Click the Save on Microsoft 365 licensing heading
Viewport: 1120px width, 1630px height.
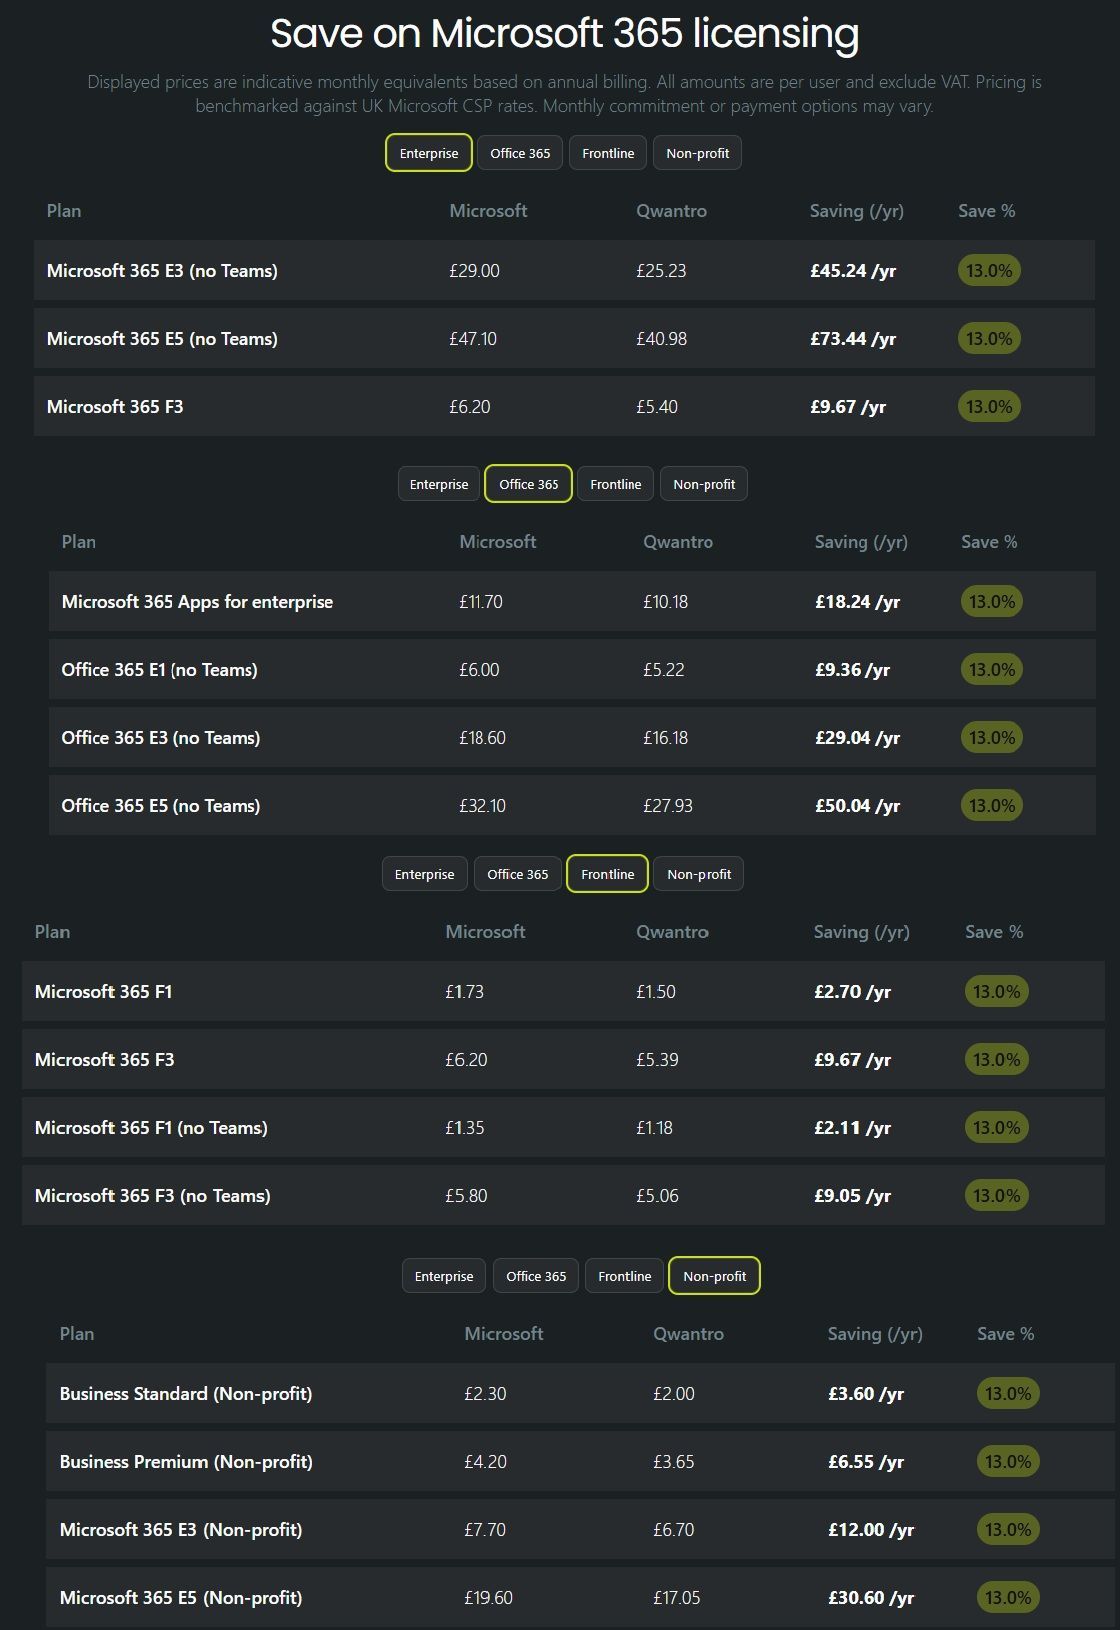[x=564, y=34]
